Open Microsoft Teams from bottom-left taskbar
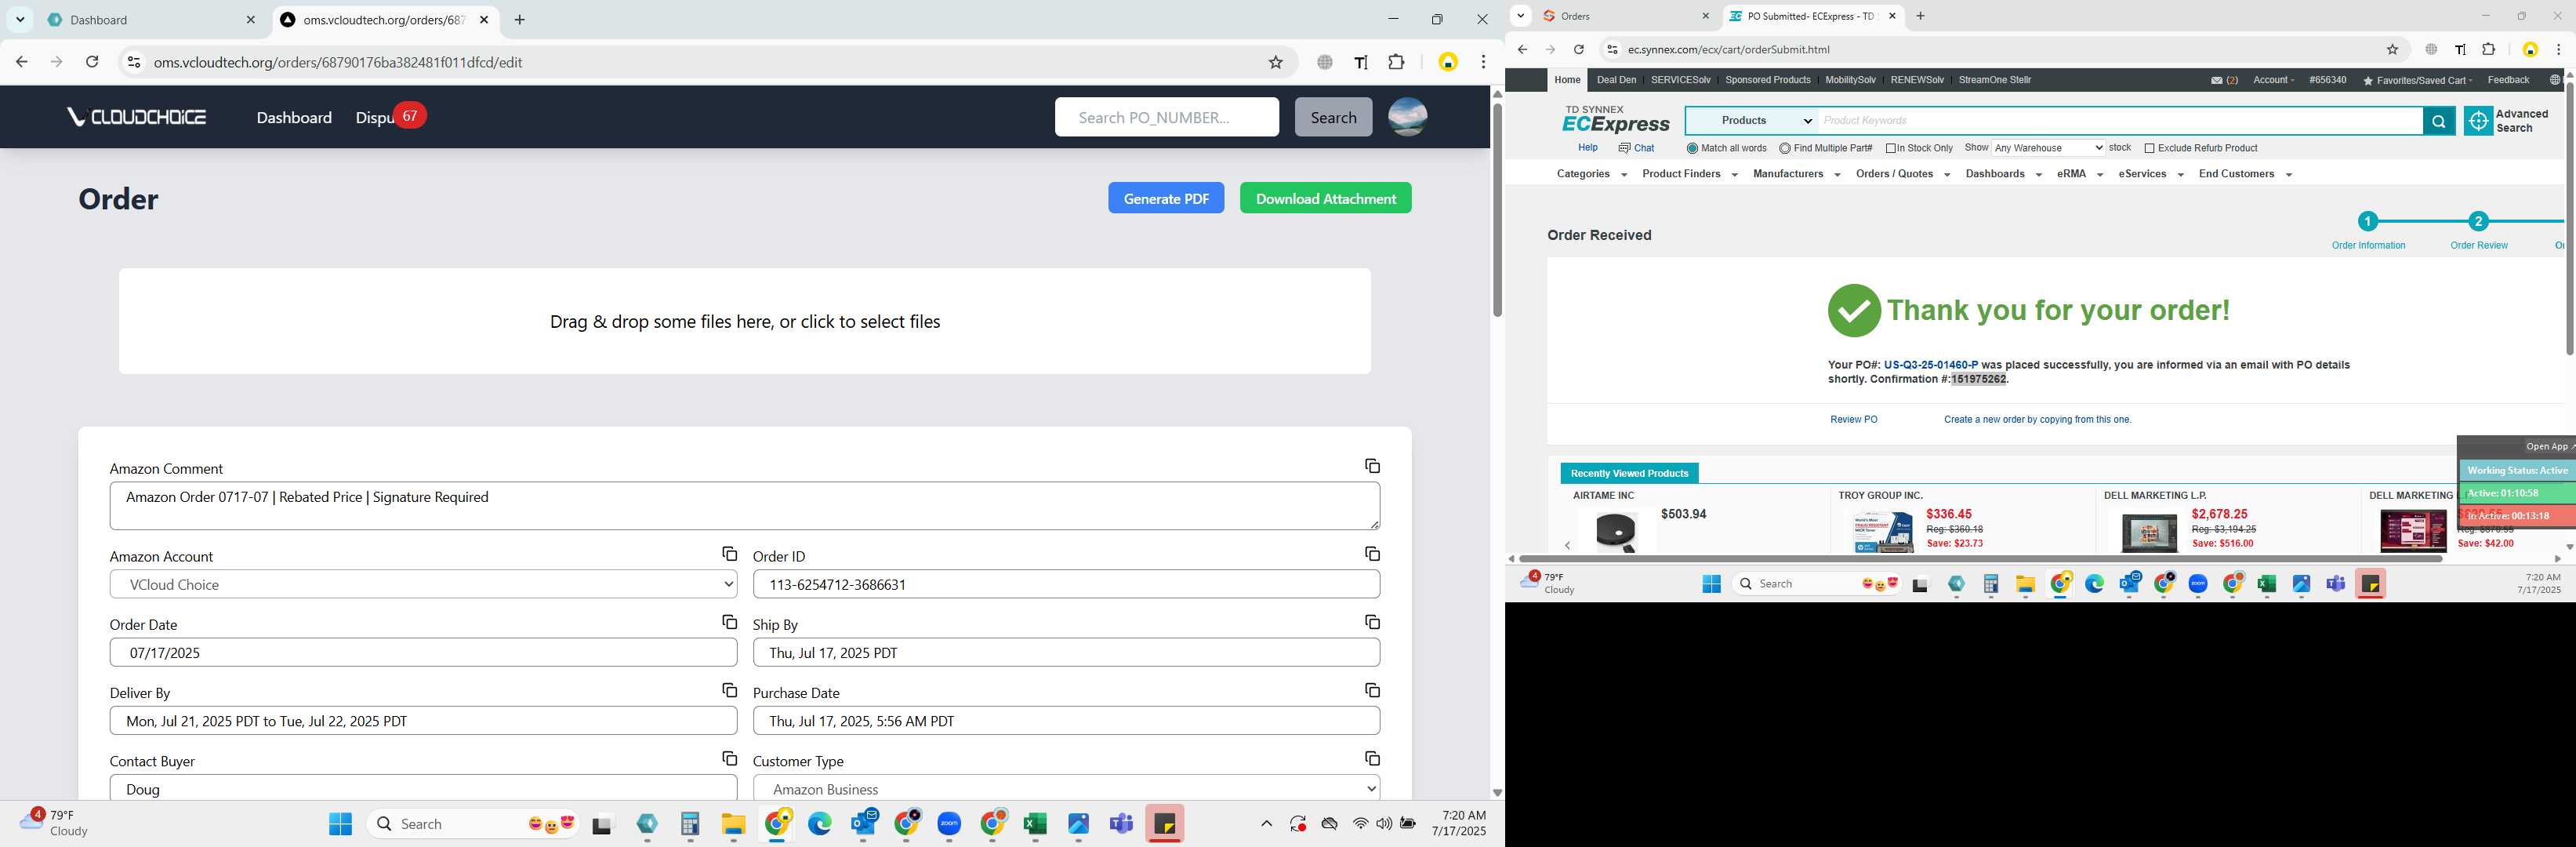Image resolution: width=2576 pixels, height=847 pixels. pyautogui.click(x=1121, y=824)
